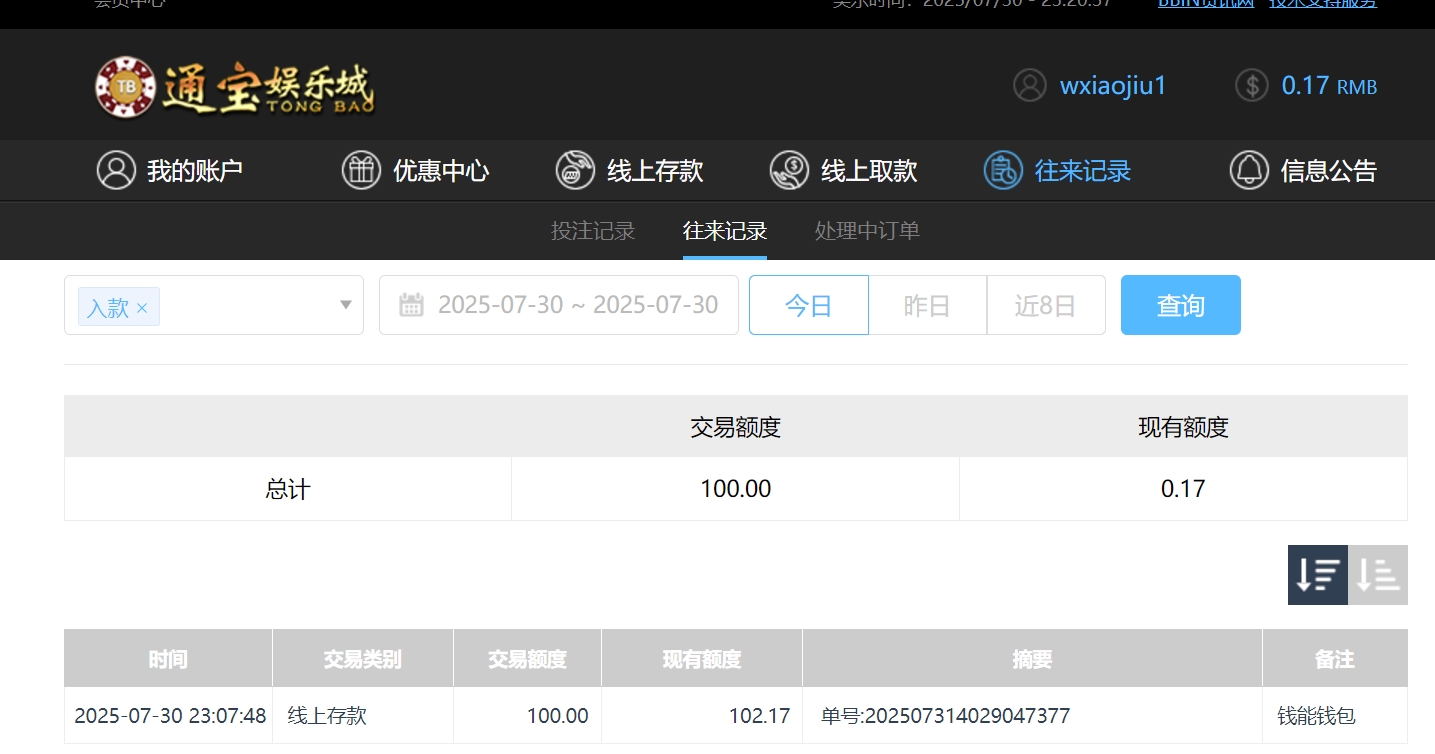Viewport: 1435px width, 754px height.
Task: Select the 今日 date range option
Action: point(808,305)
